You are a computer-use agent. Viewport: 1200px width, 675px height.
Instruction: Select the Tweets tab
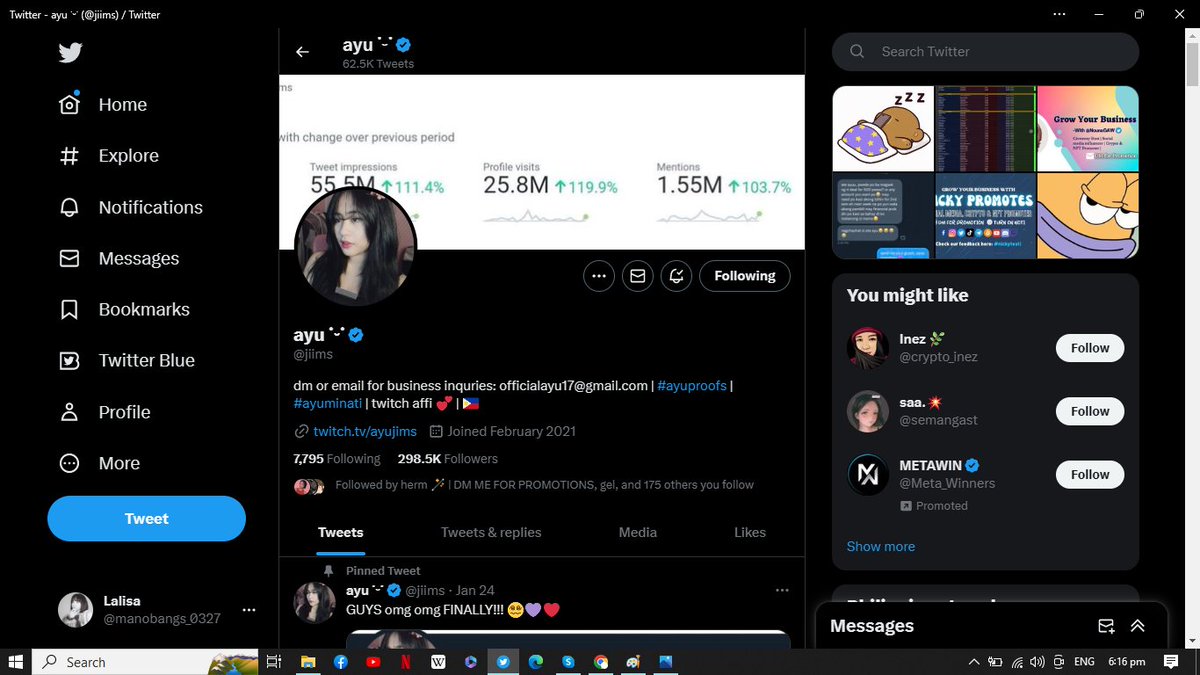tap(341, 532)
